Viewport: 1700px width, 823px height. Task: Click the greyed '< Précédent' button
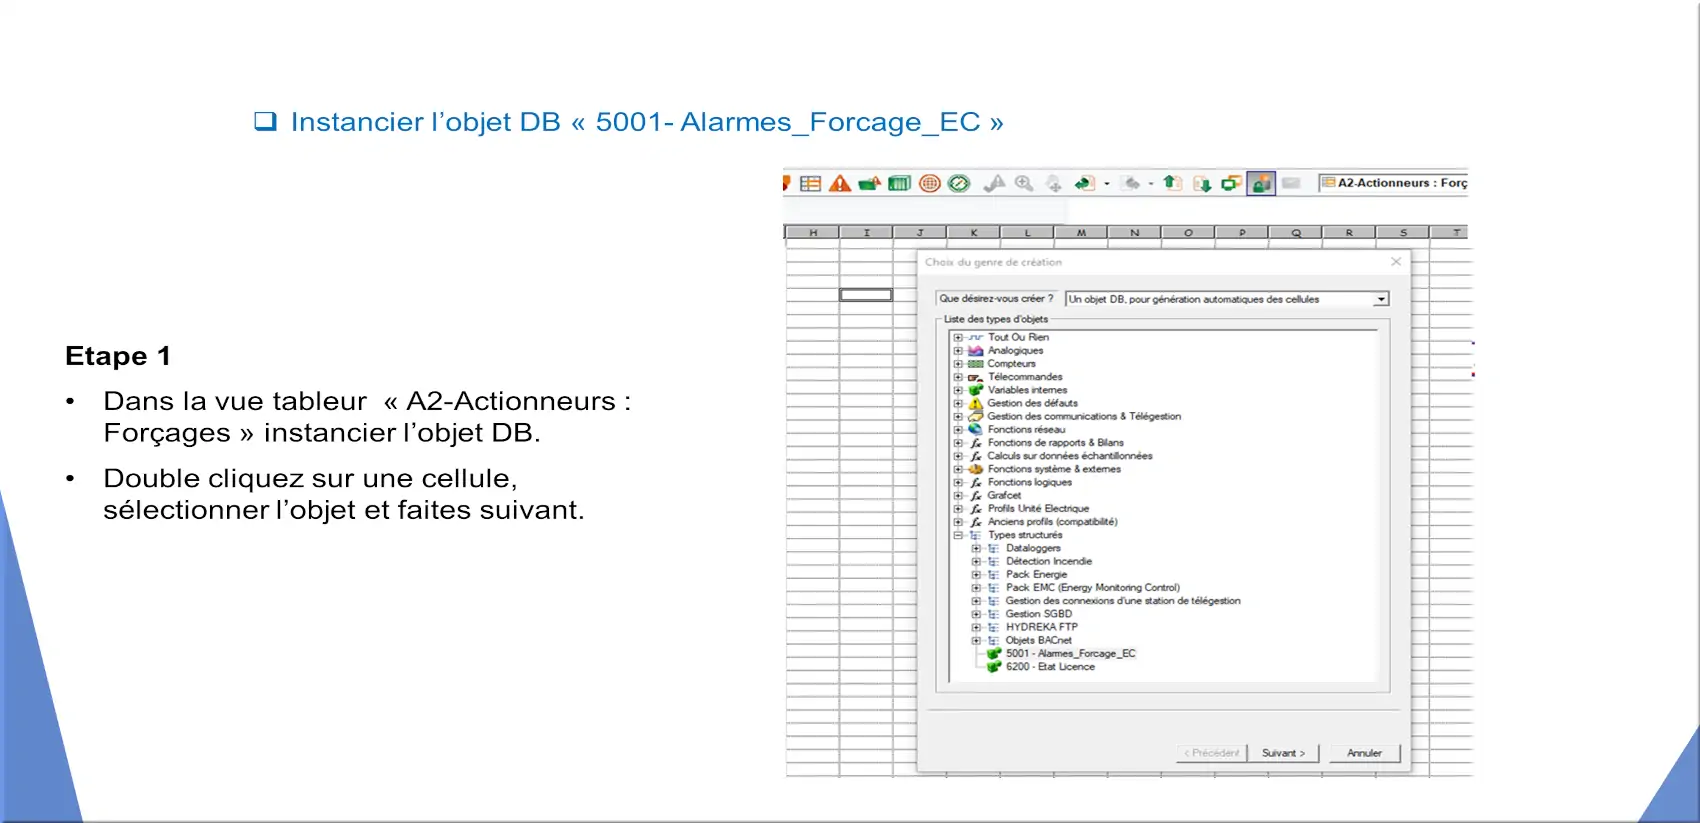coord(1211,753)
